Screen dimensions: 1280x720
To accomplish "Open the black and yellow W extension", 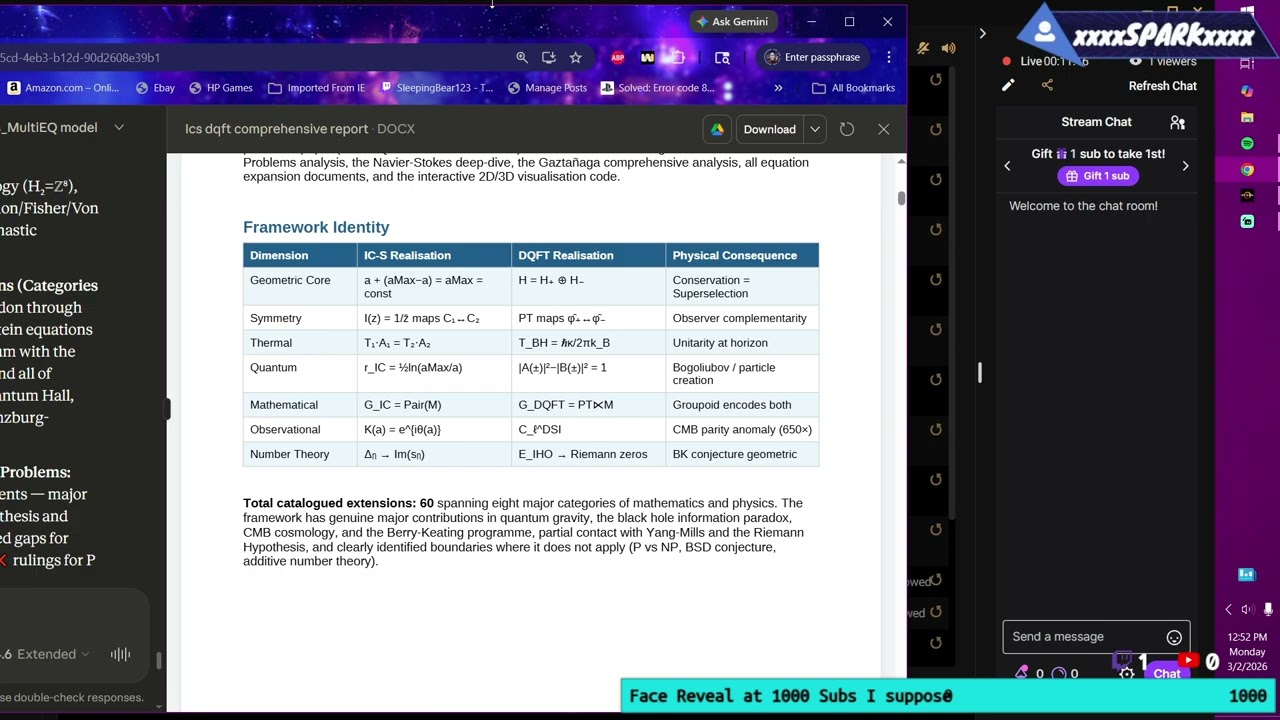I will [647, 58].
